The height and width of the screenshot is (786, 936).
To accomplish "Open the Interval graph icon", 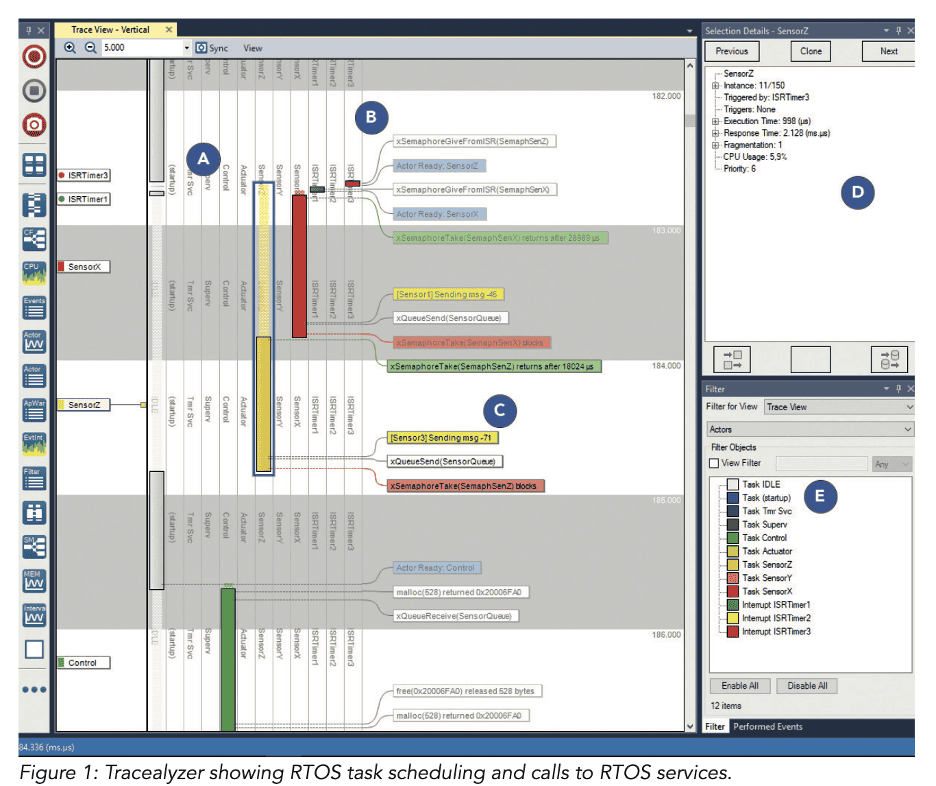I will point(34,615).
